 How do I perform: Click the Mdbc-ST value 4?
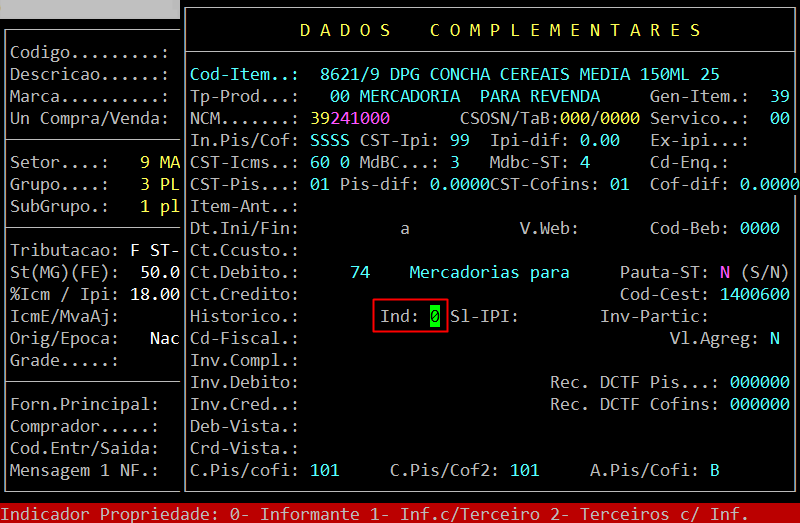point(584,163)
